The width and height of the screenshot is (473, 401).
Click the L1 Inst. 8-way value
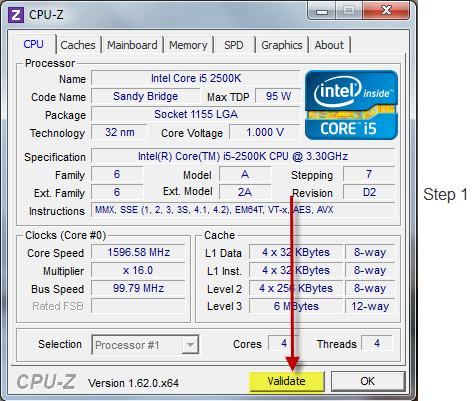[x=370, y=270]
